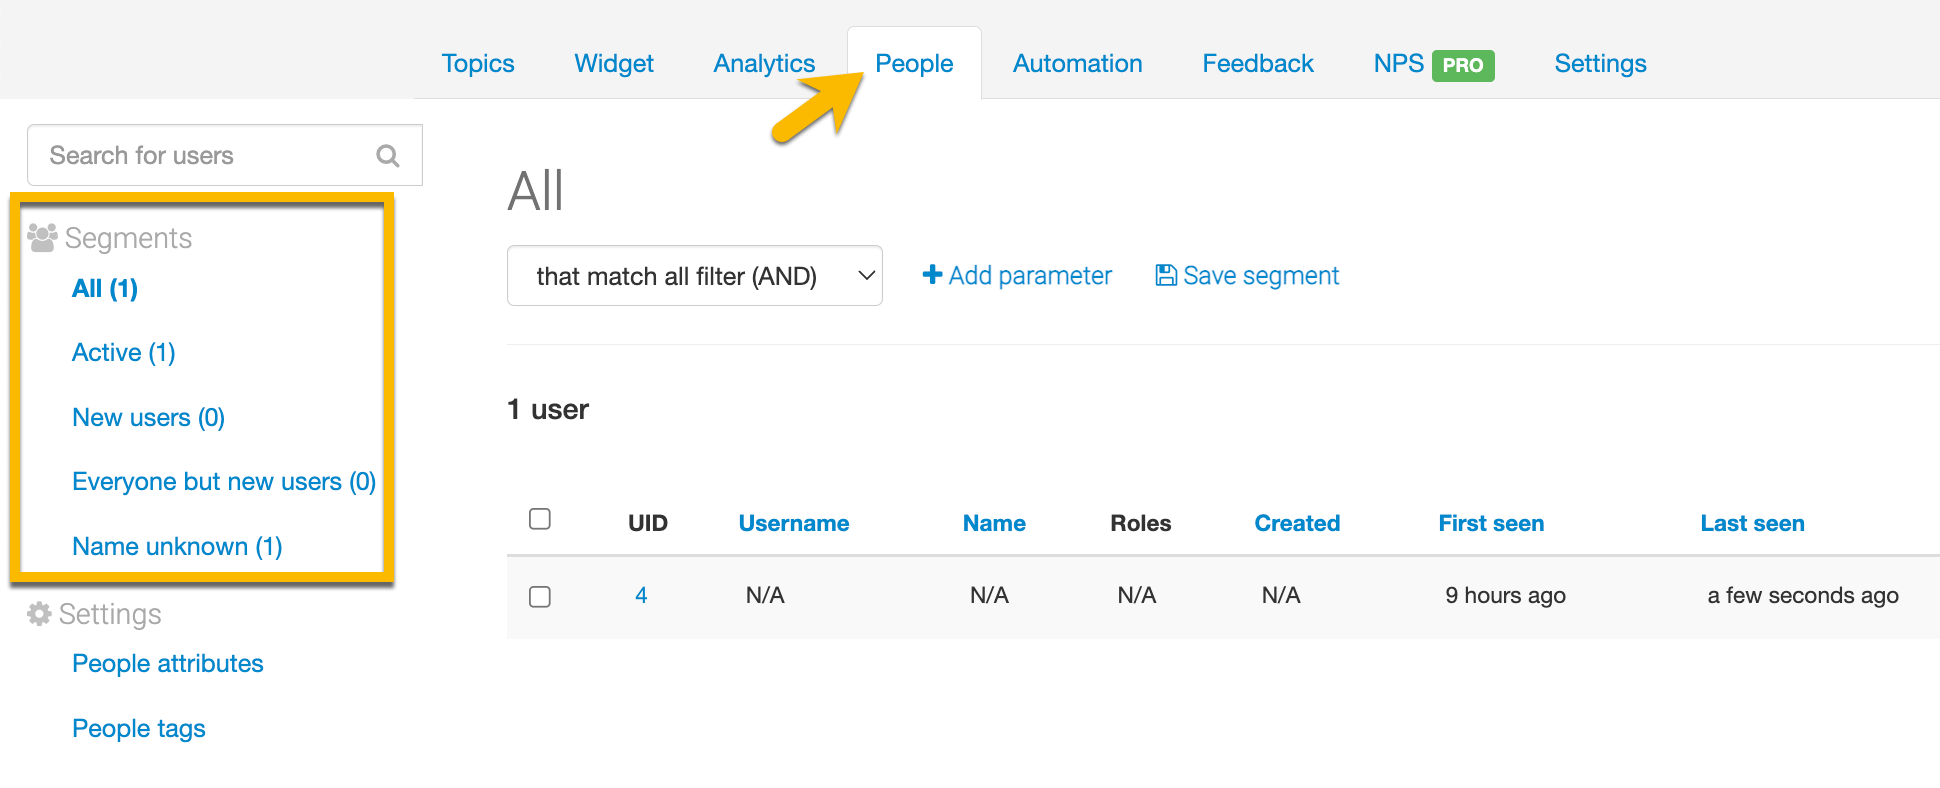The width and height of the screenshot is (1940, 788).
Task: Click the search magnifier icon
Action: [x=388, y=156]
